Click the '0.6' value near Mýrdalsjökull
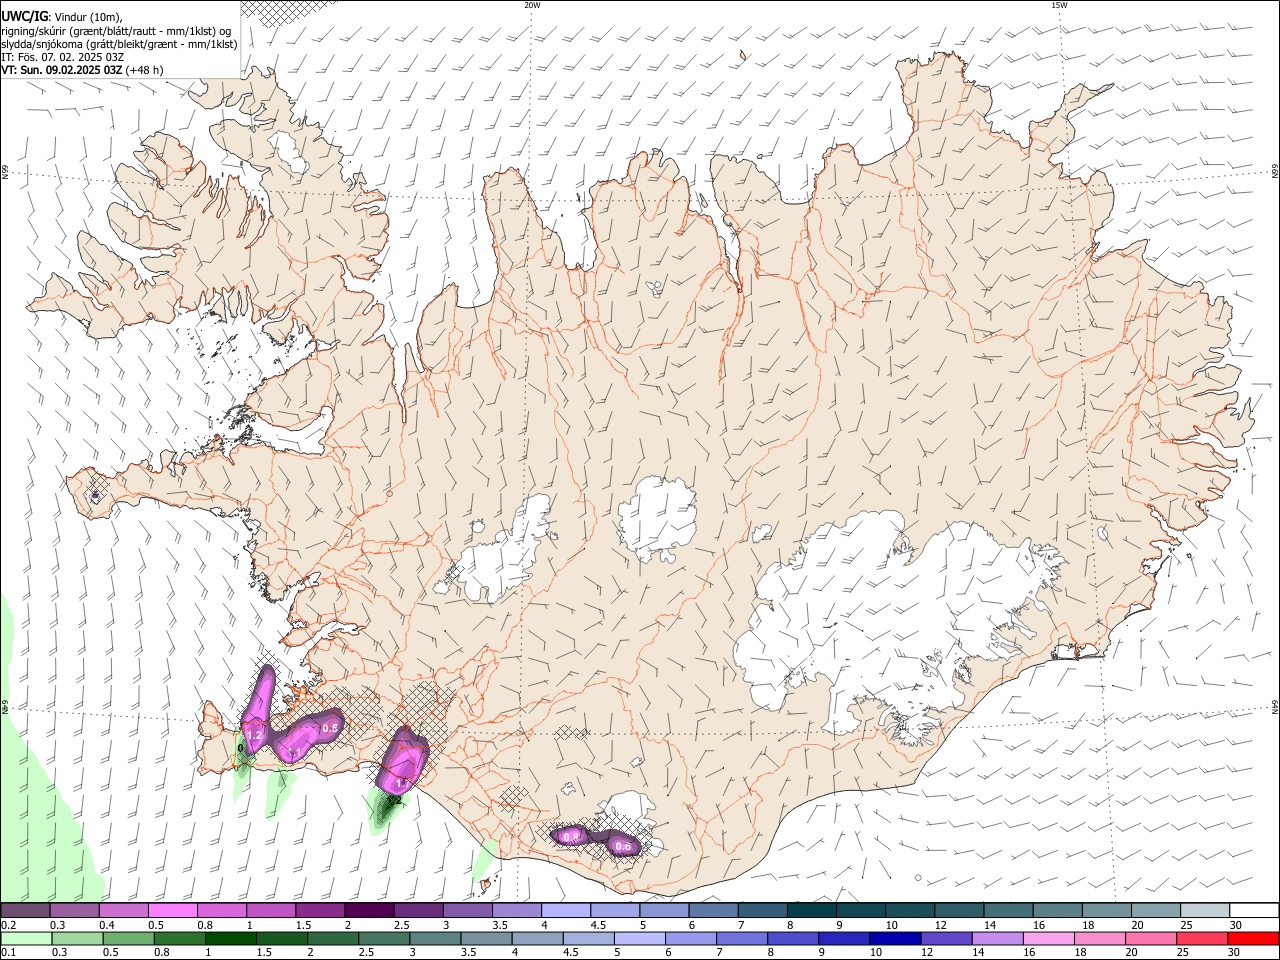Viewport: 1280px width, 960px height. (x=623, y=847)
